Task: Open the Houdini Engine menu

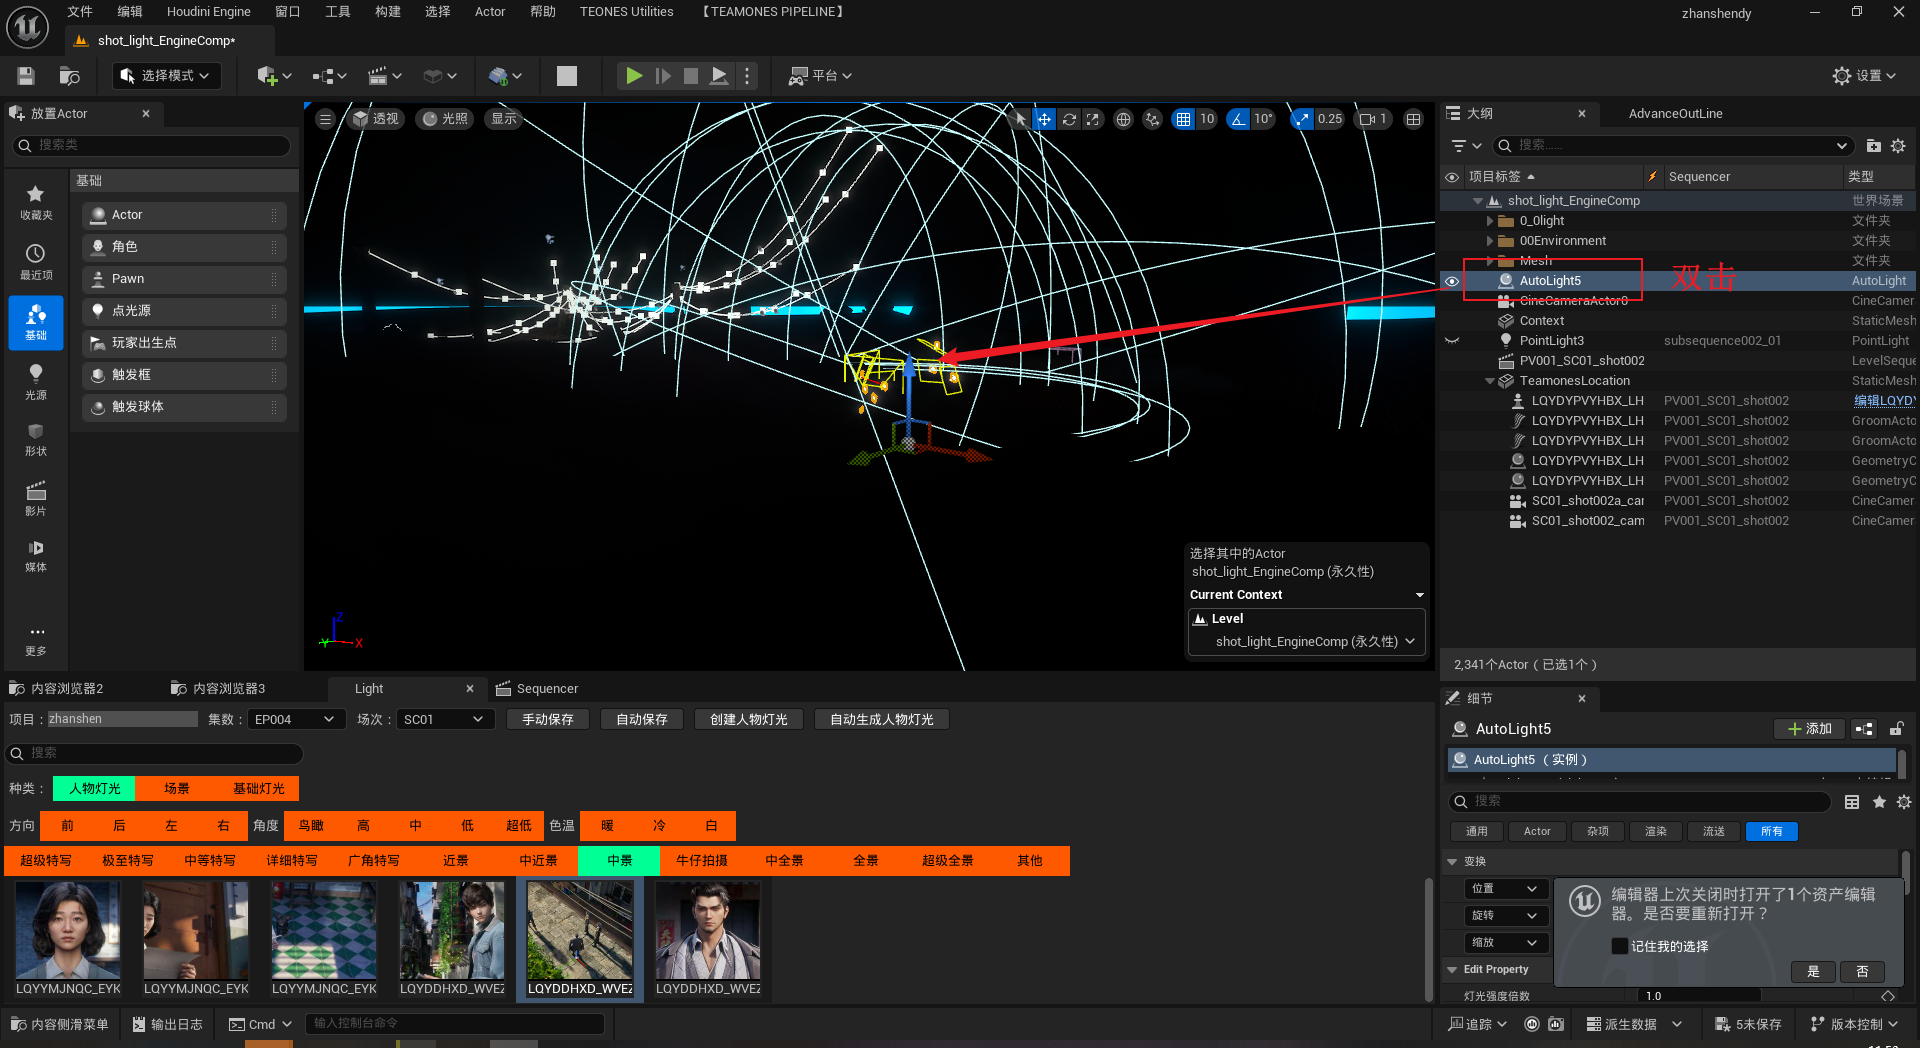Action: click(x=208, y=12)
